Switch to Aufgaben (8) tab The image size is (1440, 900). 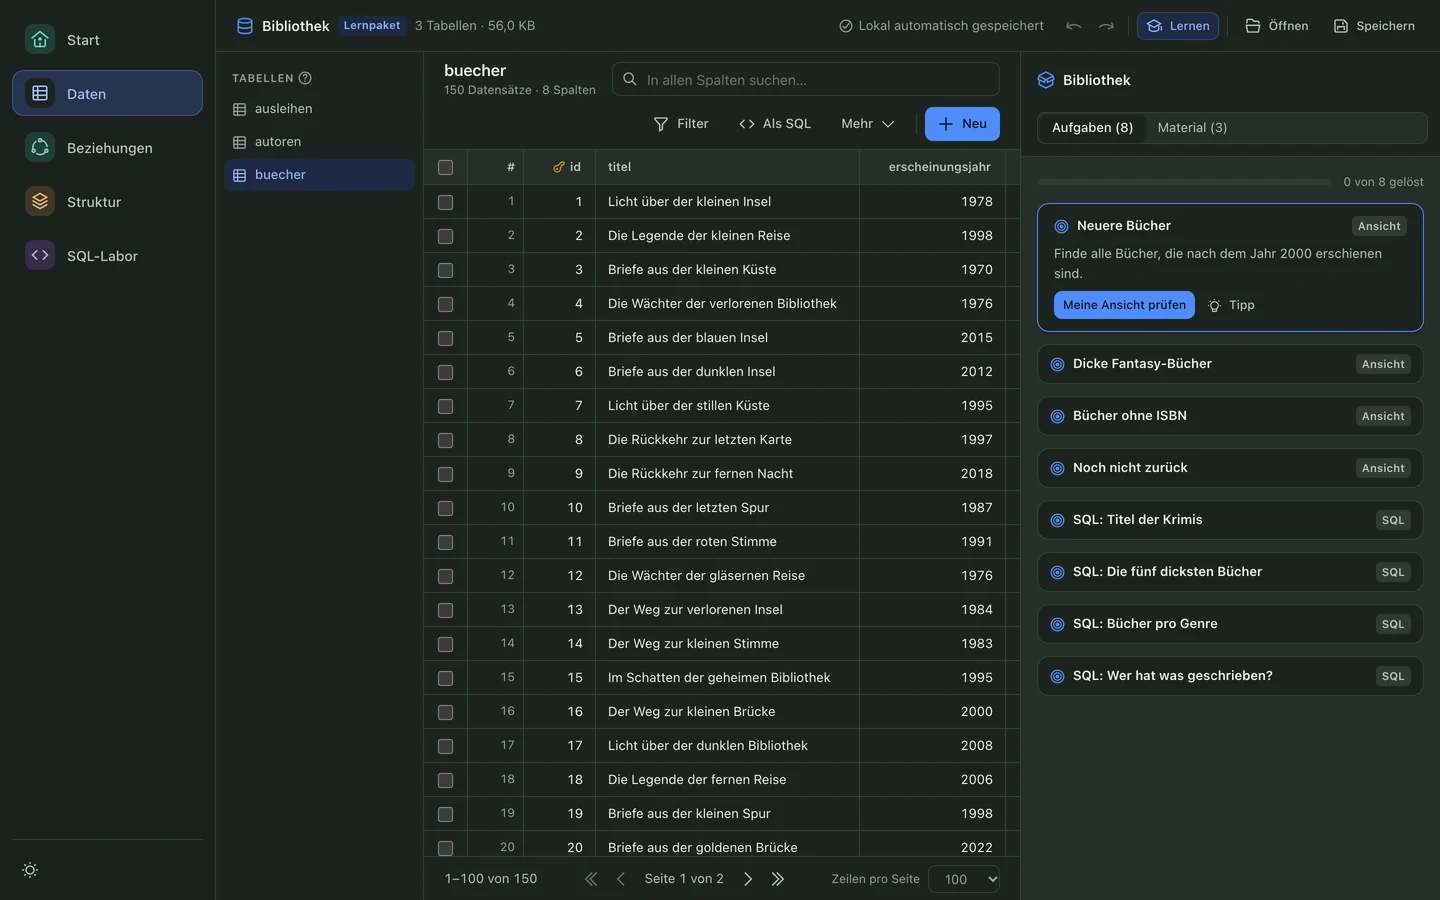point(1092,128)
